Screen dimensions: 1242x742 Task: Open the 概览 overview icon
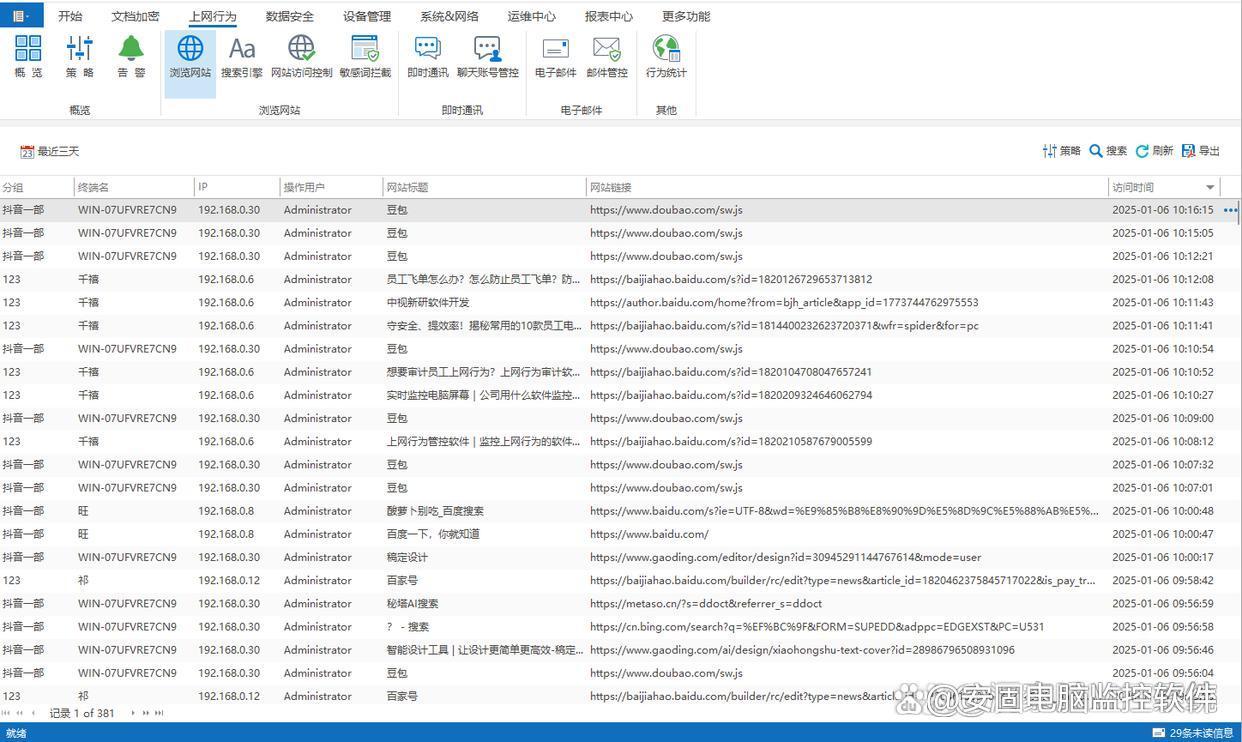[28, 56]
